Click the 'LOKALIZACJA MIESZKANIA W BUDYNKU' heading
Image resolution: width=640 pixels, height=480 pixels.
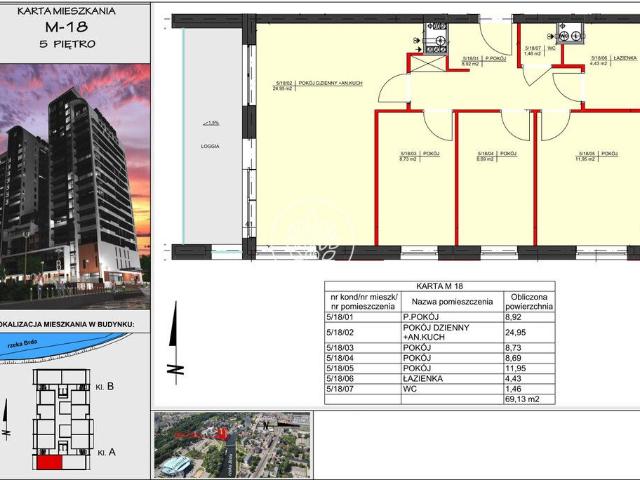(67, 324)
